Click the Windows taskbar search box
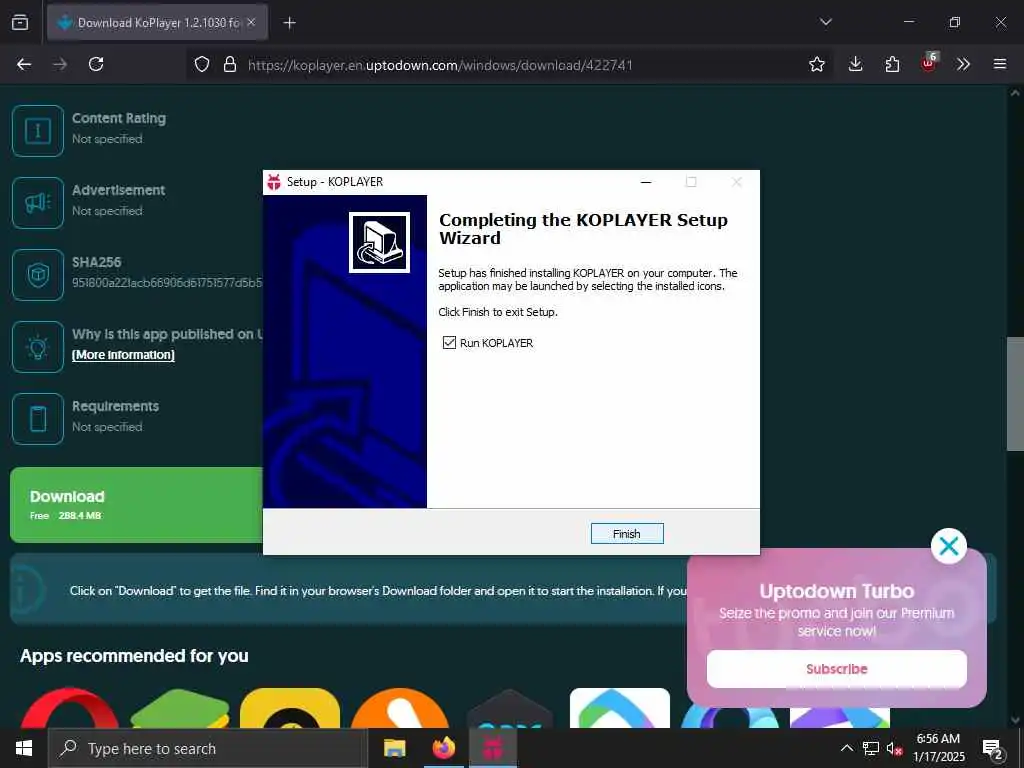Viewport: 1024px width, 768px height. 208,748
